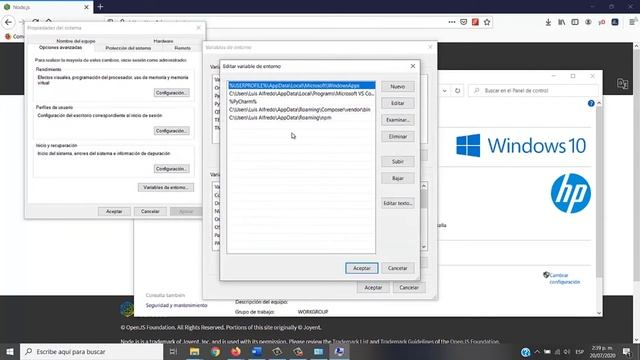640x360 pixels.
Task: Bookmark this page with the star
Action: (x=487, y=22)
